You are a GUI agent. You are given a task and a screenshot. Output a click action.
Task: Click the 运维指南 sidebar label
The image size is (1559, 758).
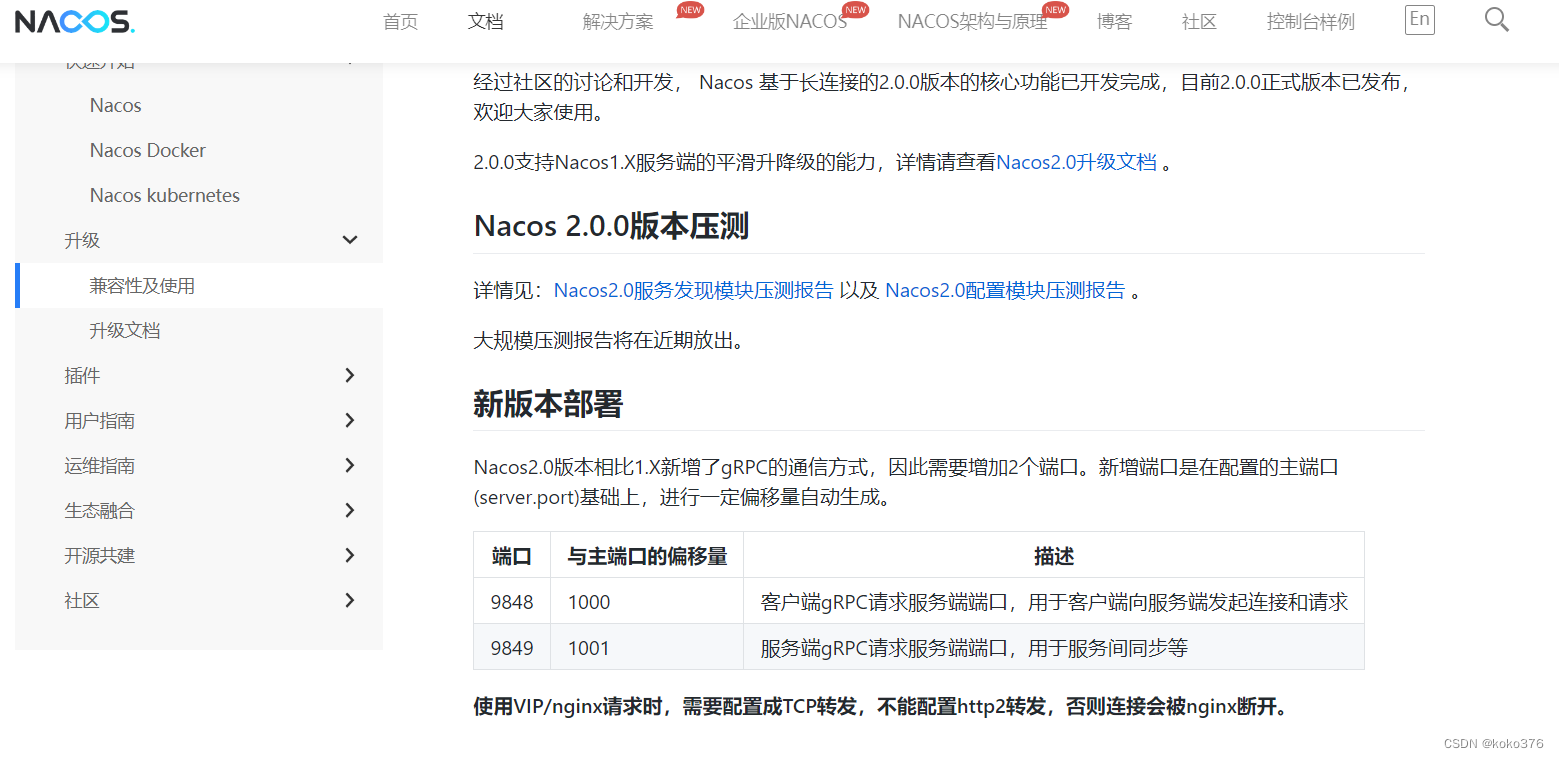point(99,465)
